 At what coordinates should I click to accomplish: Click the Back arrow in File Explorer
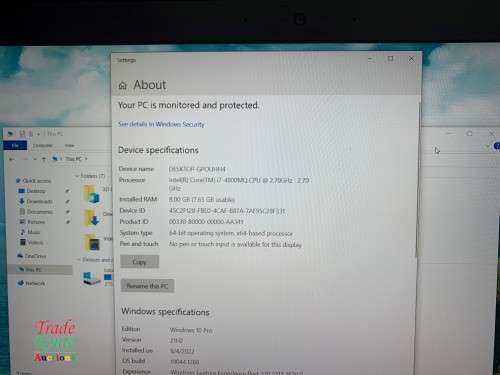pos(12,159)
